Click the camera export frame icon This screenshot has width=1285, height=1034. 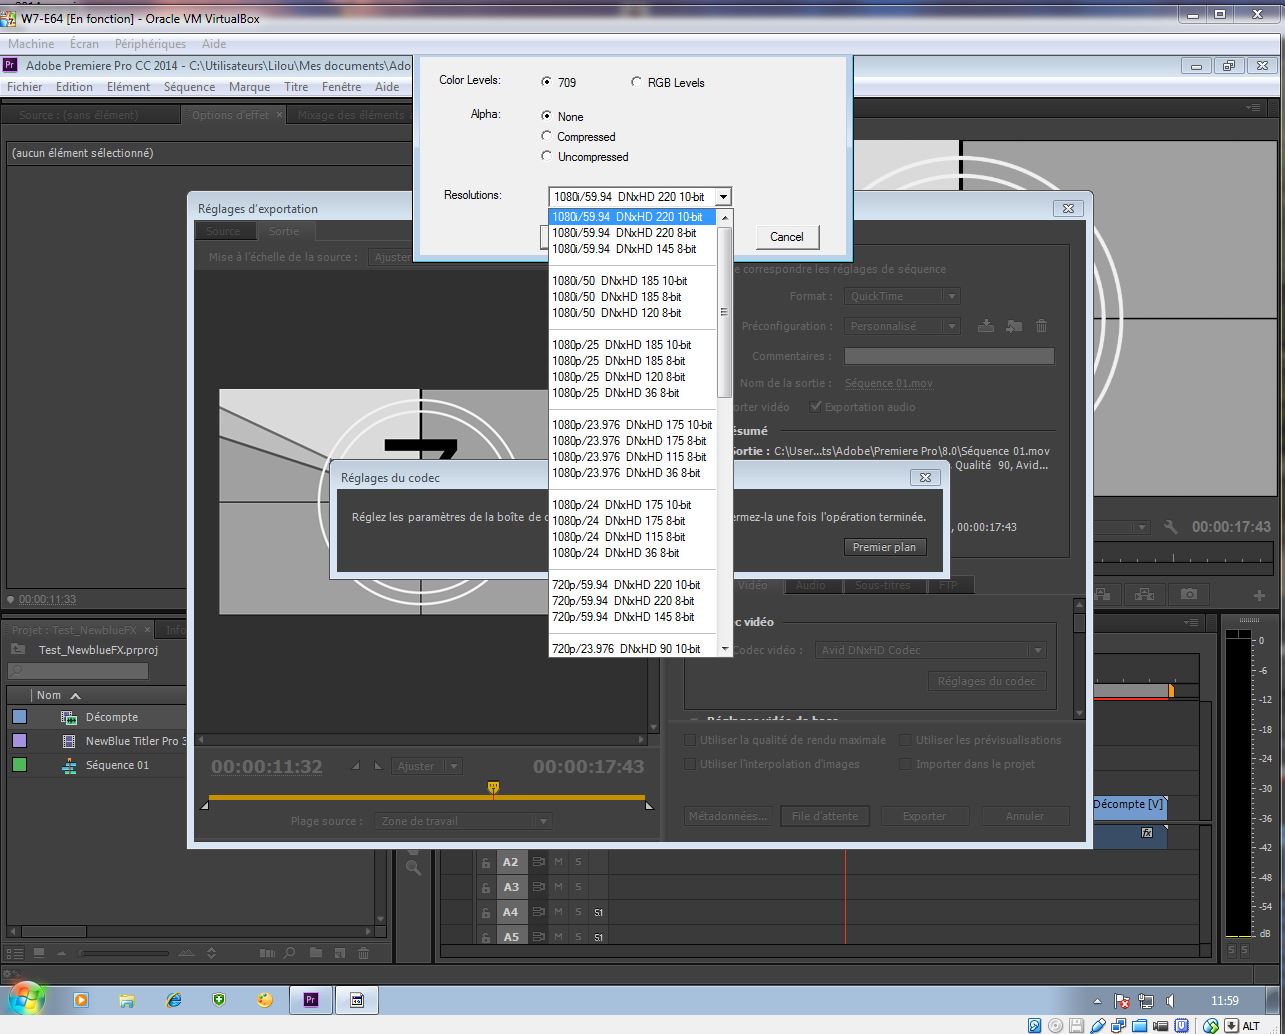tap(1188, 594)
